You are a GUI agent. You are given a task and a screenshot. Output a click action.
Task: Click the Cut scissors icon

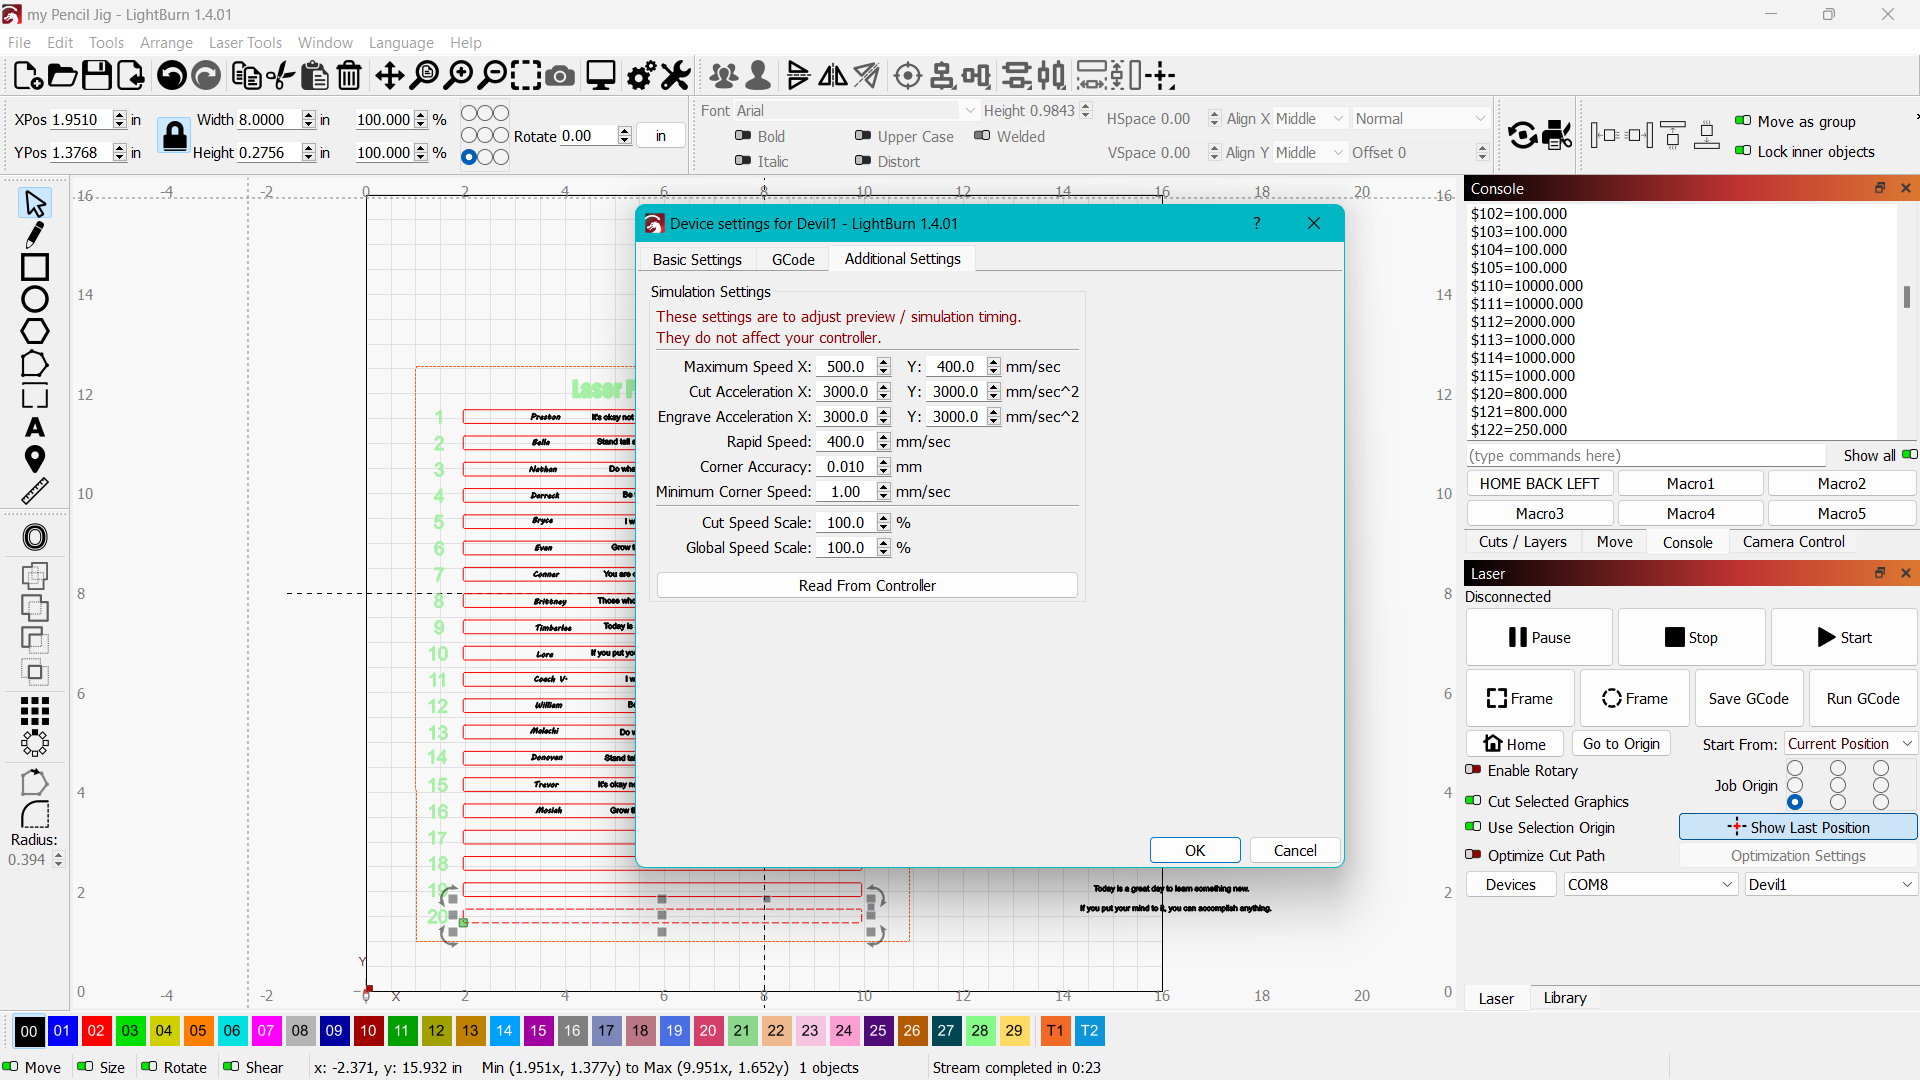coord(281,75)
